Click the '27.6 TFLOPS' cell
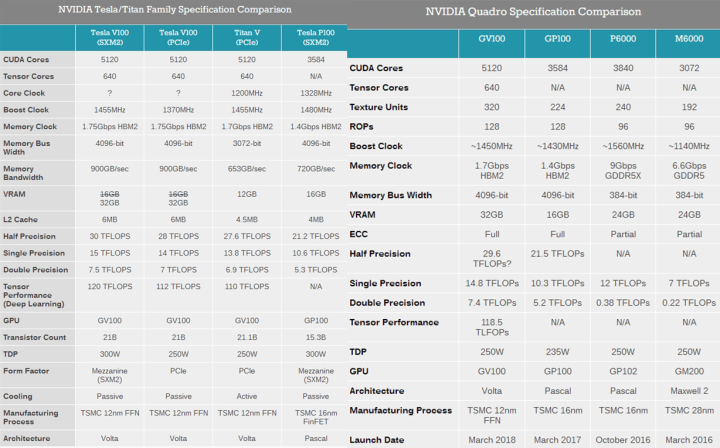The width and height of the screenshot is (720, 448). (x=247, y=236)
